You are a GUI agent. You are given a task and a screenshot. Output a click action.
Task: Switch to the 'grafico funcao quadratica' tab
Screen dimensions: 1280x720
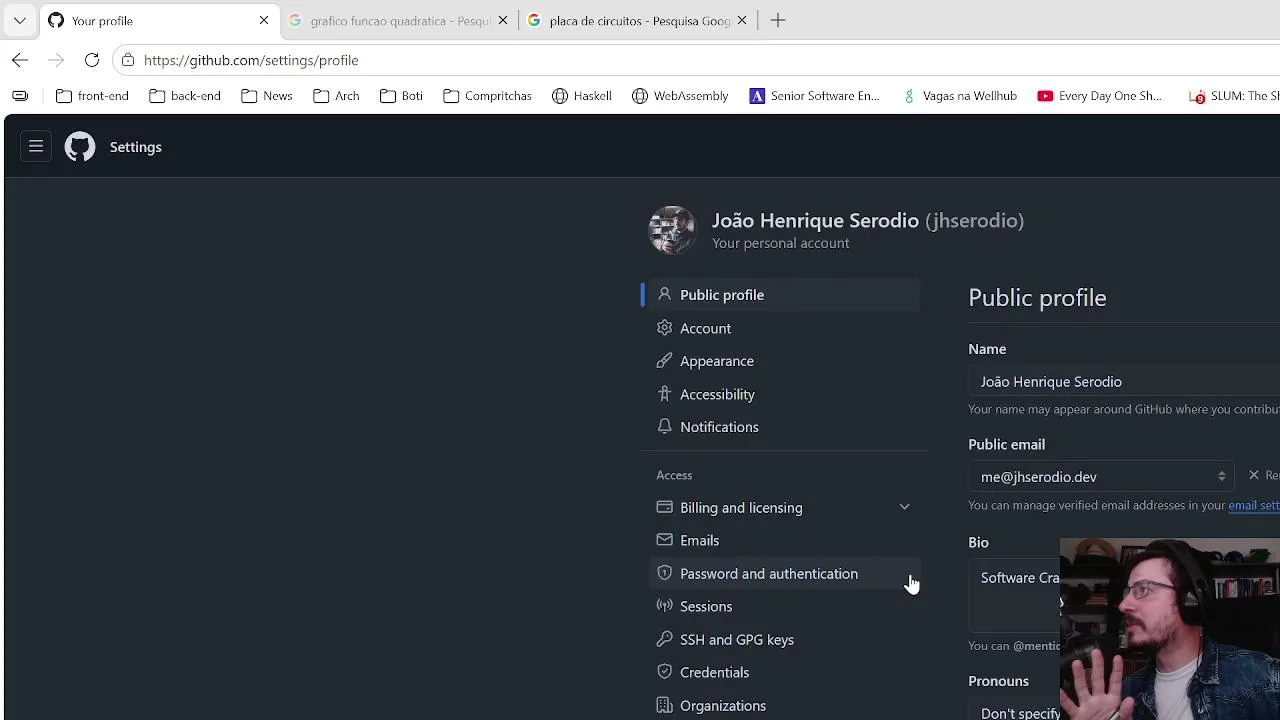pos(398,20)
